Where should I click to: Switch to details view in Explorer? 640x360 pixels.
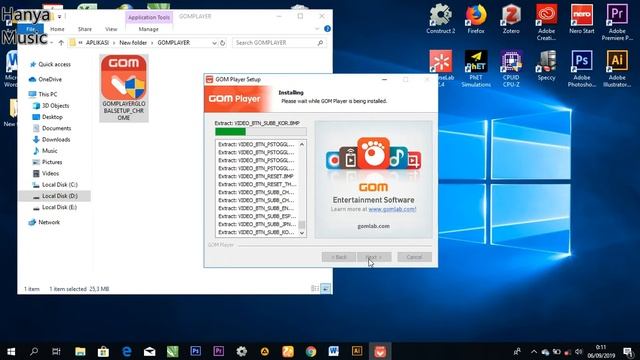[x=315, y=289]
